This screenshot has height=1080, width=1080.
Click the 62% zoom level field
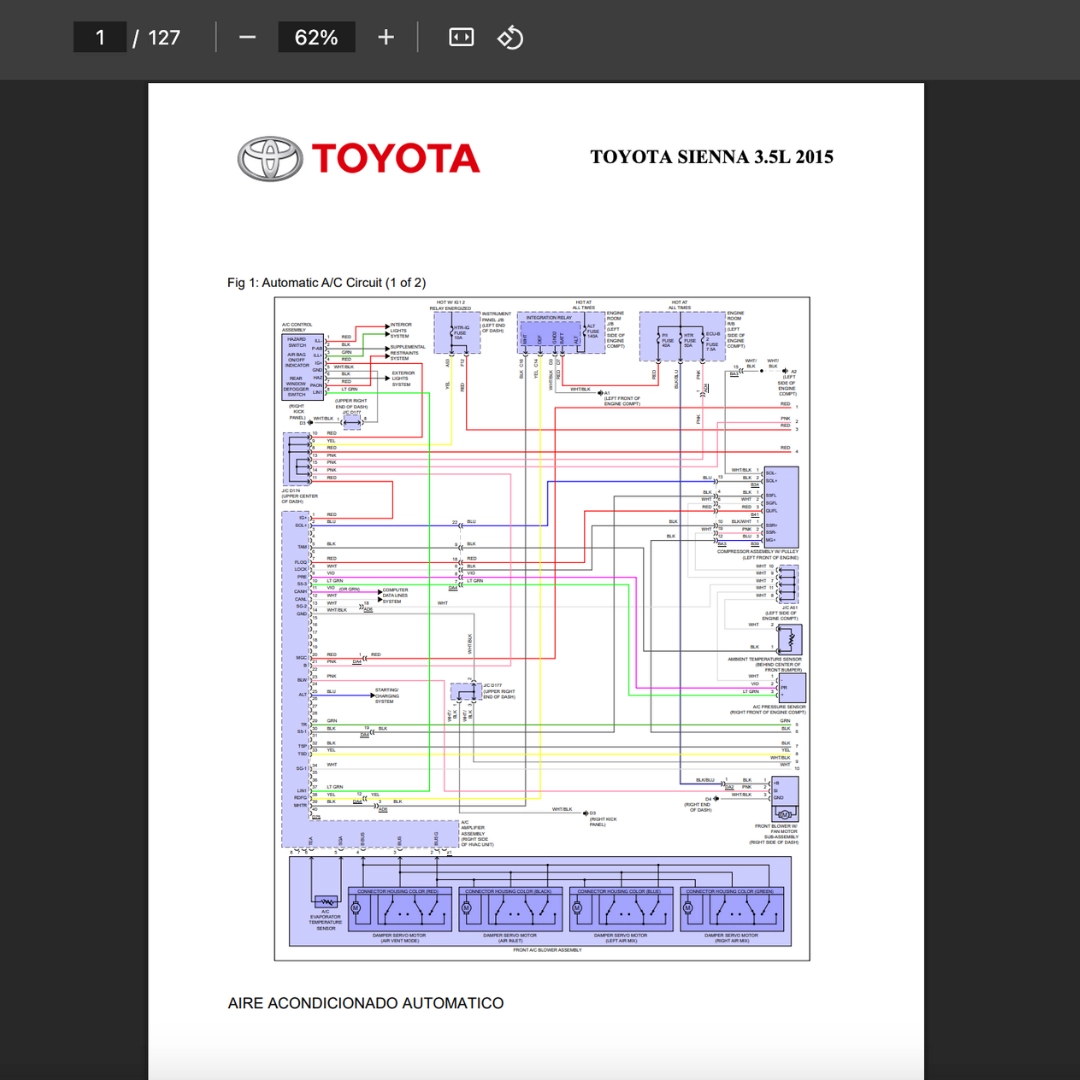(x=316, y=37)
